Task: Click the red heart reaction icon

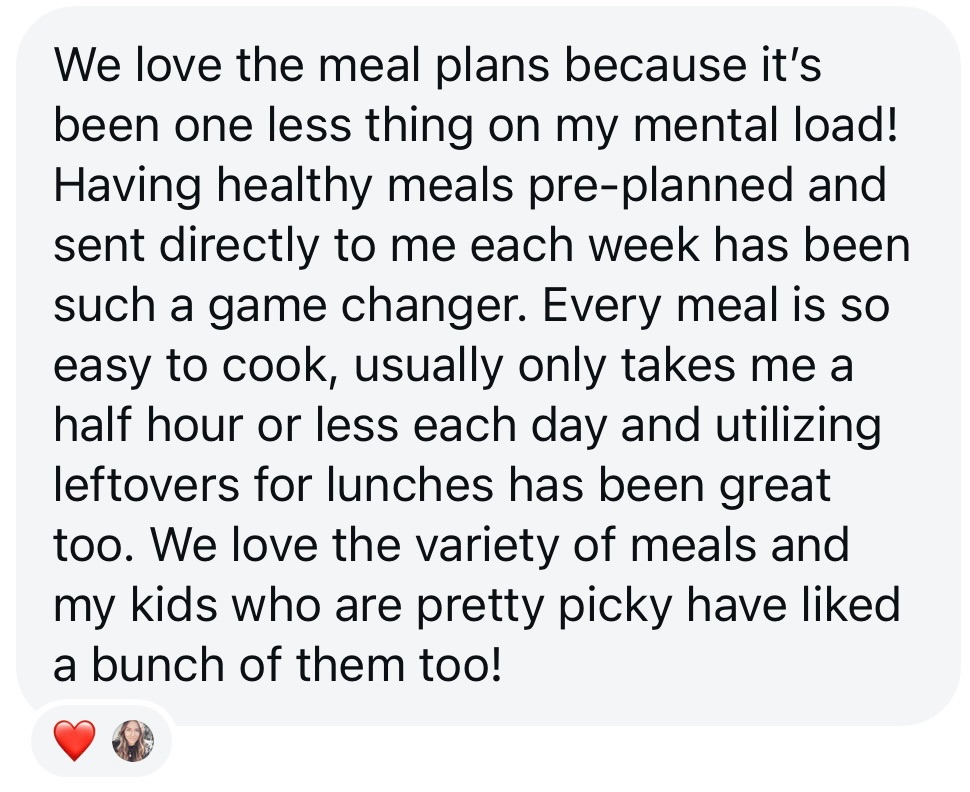Action: [74, 740]
